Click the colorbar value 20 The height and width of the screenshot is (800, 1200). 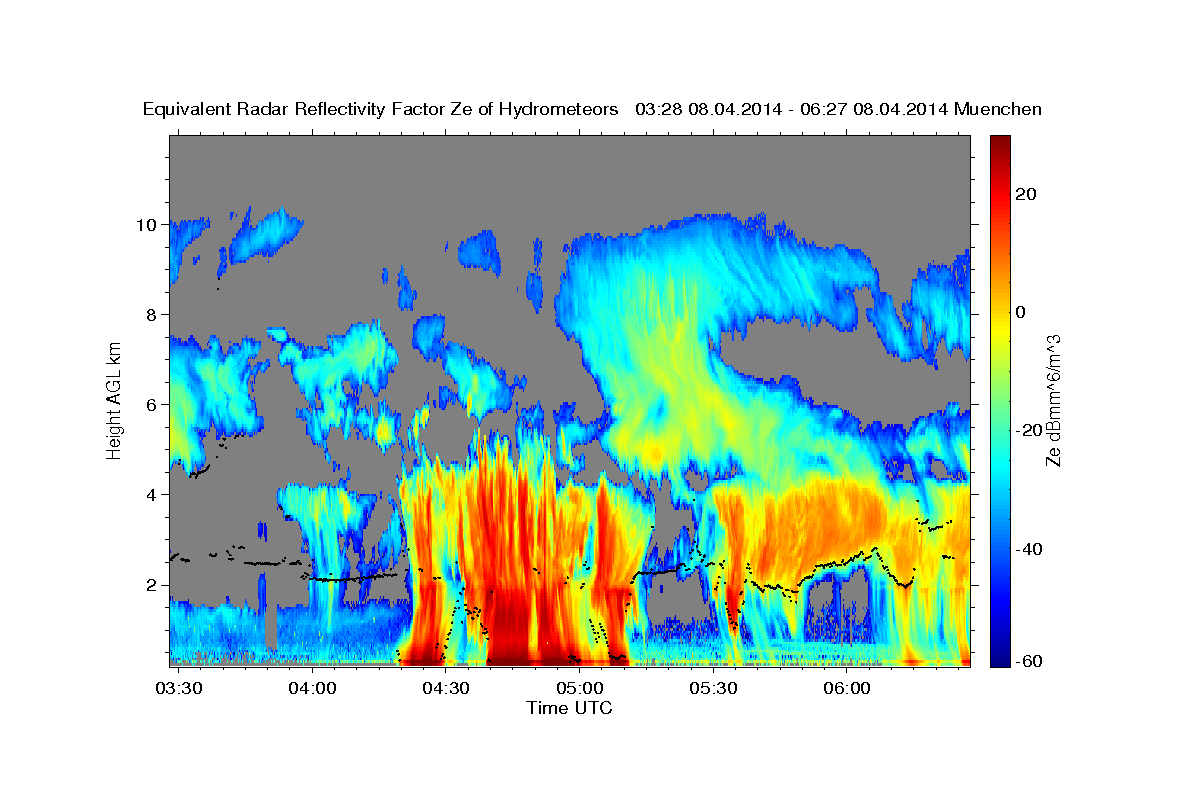1025,194
